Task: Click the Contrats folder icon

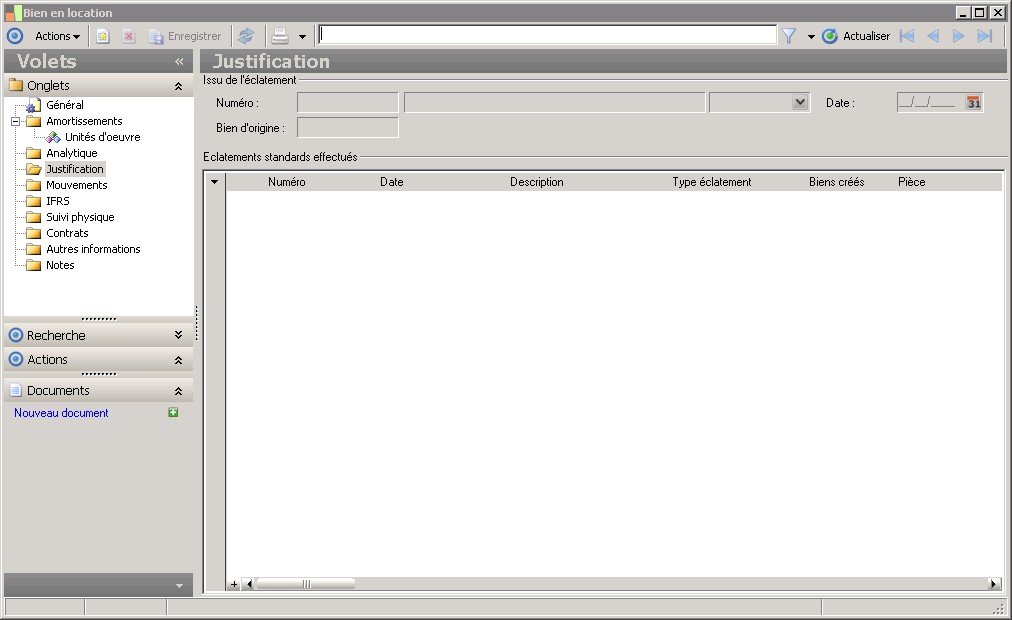Action: pos(34,233)
